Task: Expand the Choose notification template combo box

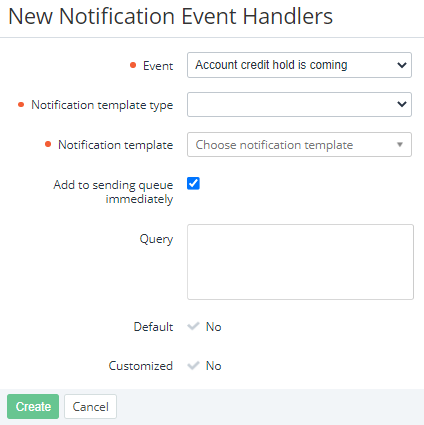Action: (x=299, y=145)
